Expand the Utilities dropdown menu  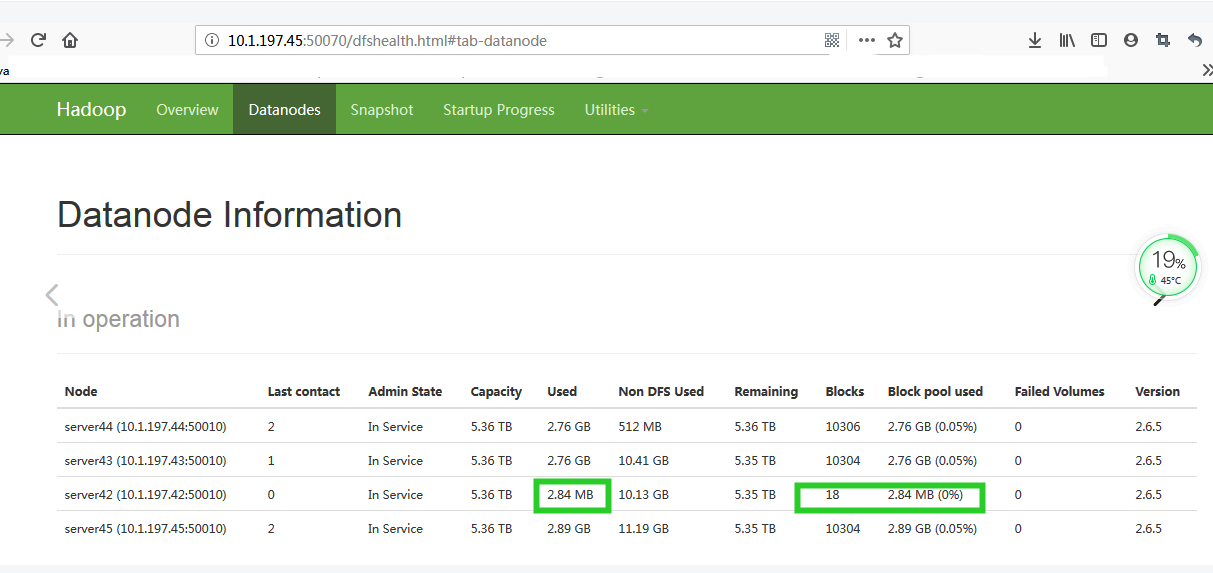coord(616,109)
